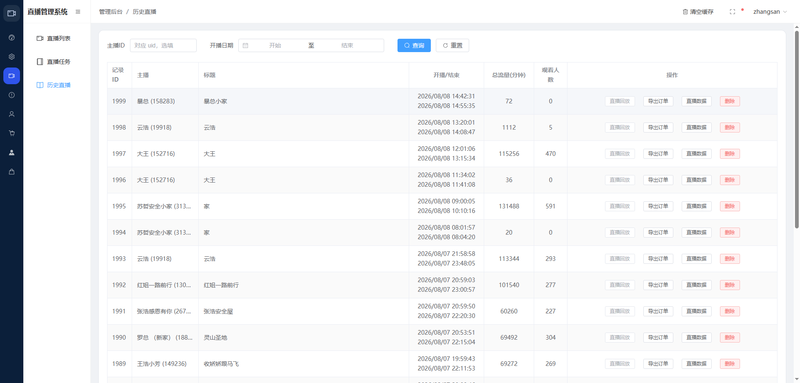Click the calendar icon in the date range picker
The height and width of the screenshot is (383, 800).
click(x=245, y=45)
